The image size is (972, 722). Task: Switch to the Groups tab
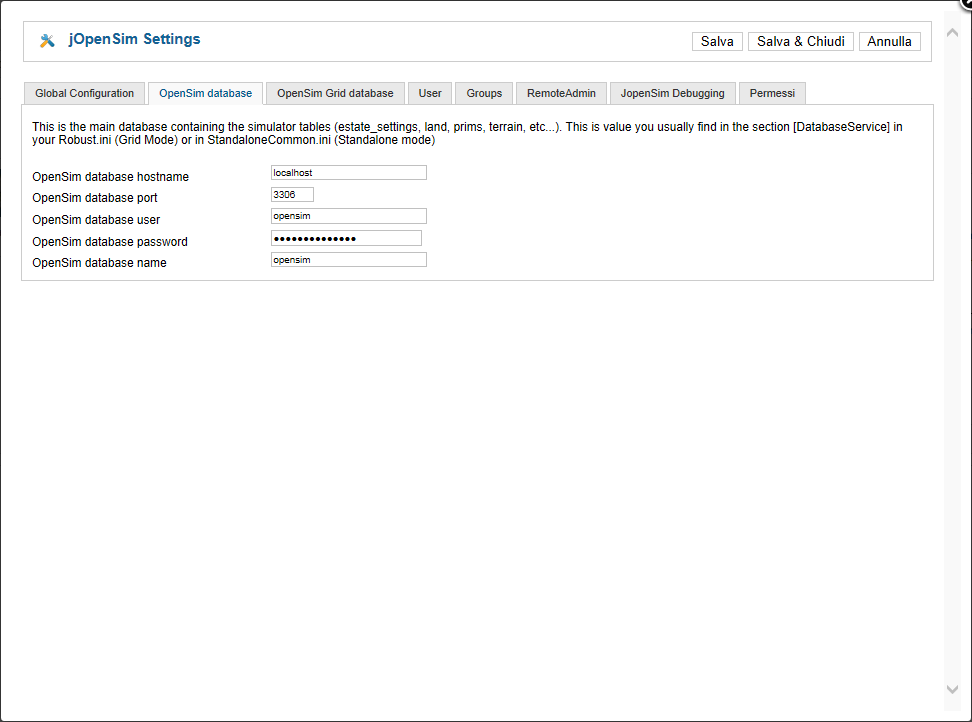pyautogui.click(x=484, y=94)
